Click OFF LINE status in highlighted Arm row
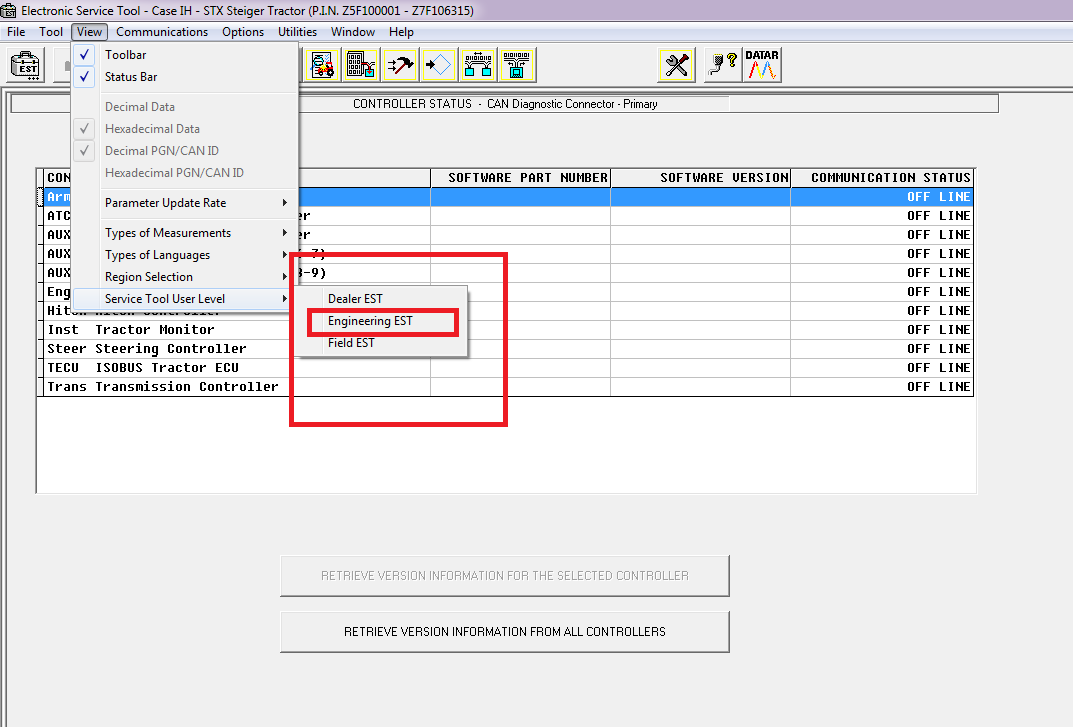1073x727 pixels. tap(938, 197)
